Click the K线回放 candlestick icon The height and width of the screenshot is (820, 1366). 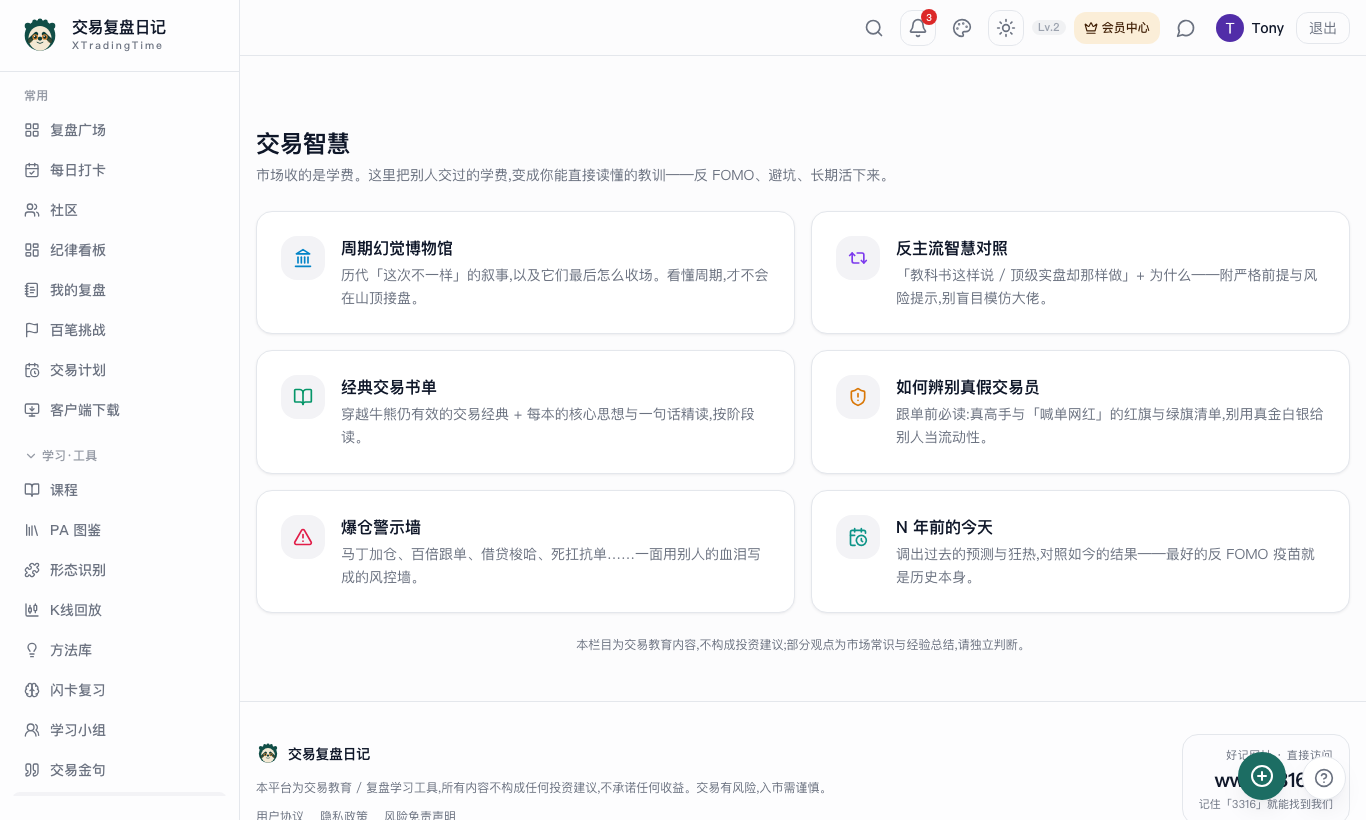[x=32, y=610]
